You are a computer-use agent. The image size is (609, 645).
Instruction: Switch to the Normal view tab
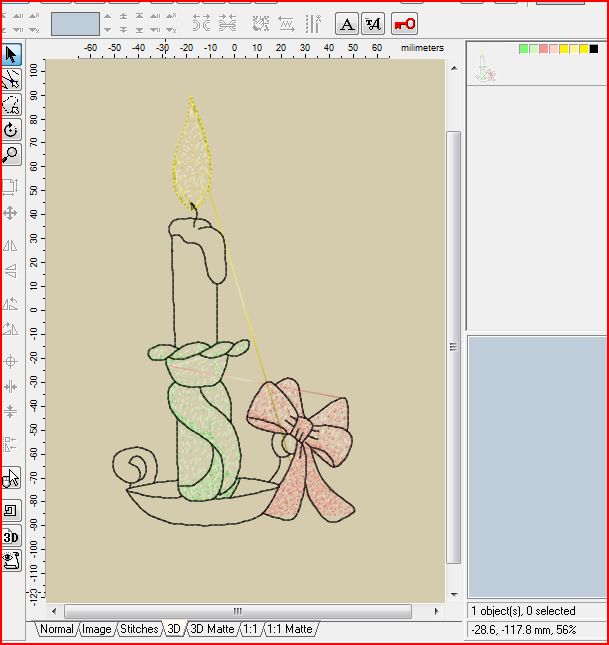pos(56,629)
